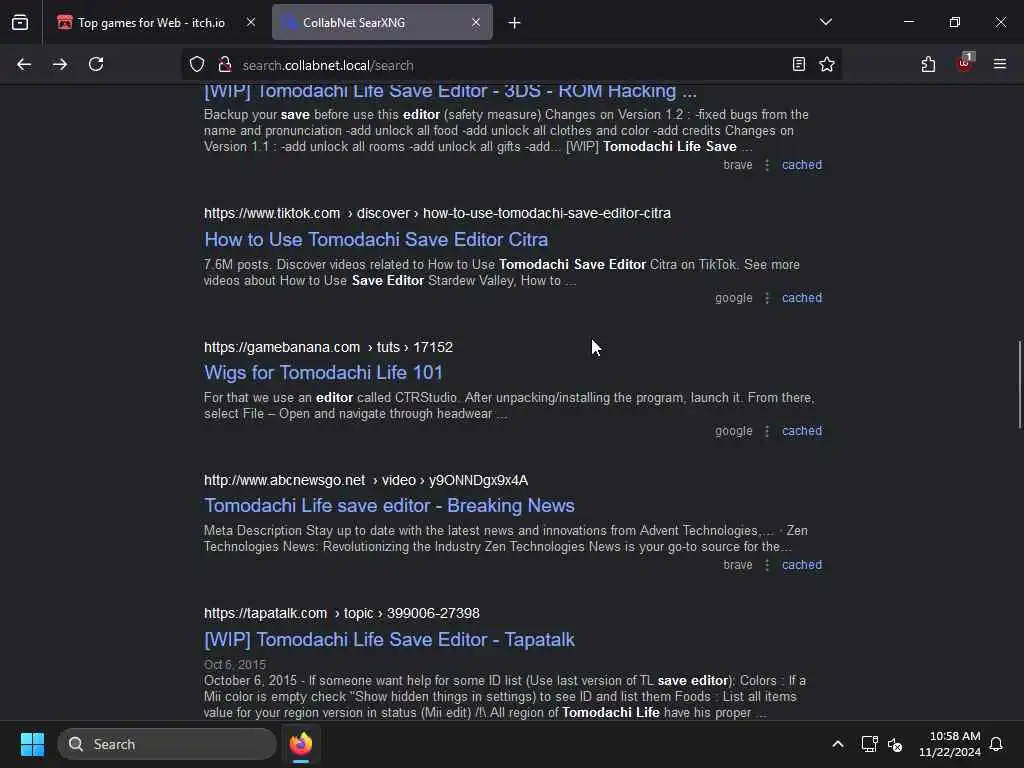The width and height of the screenshot is (1024, 768).
Task: Open Firefox from the taskbar
Action: (301, 744)
